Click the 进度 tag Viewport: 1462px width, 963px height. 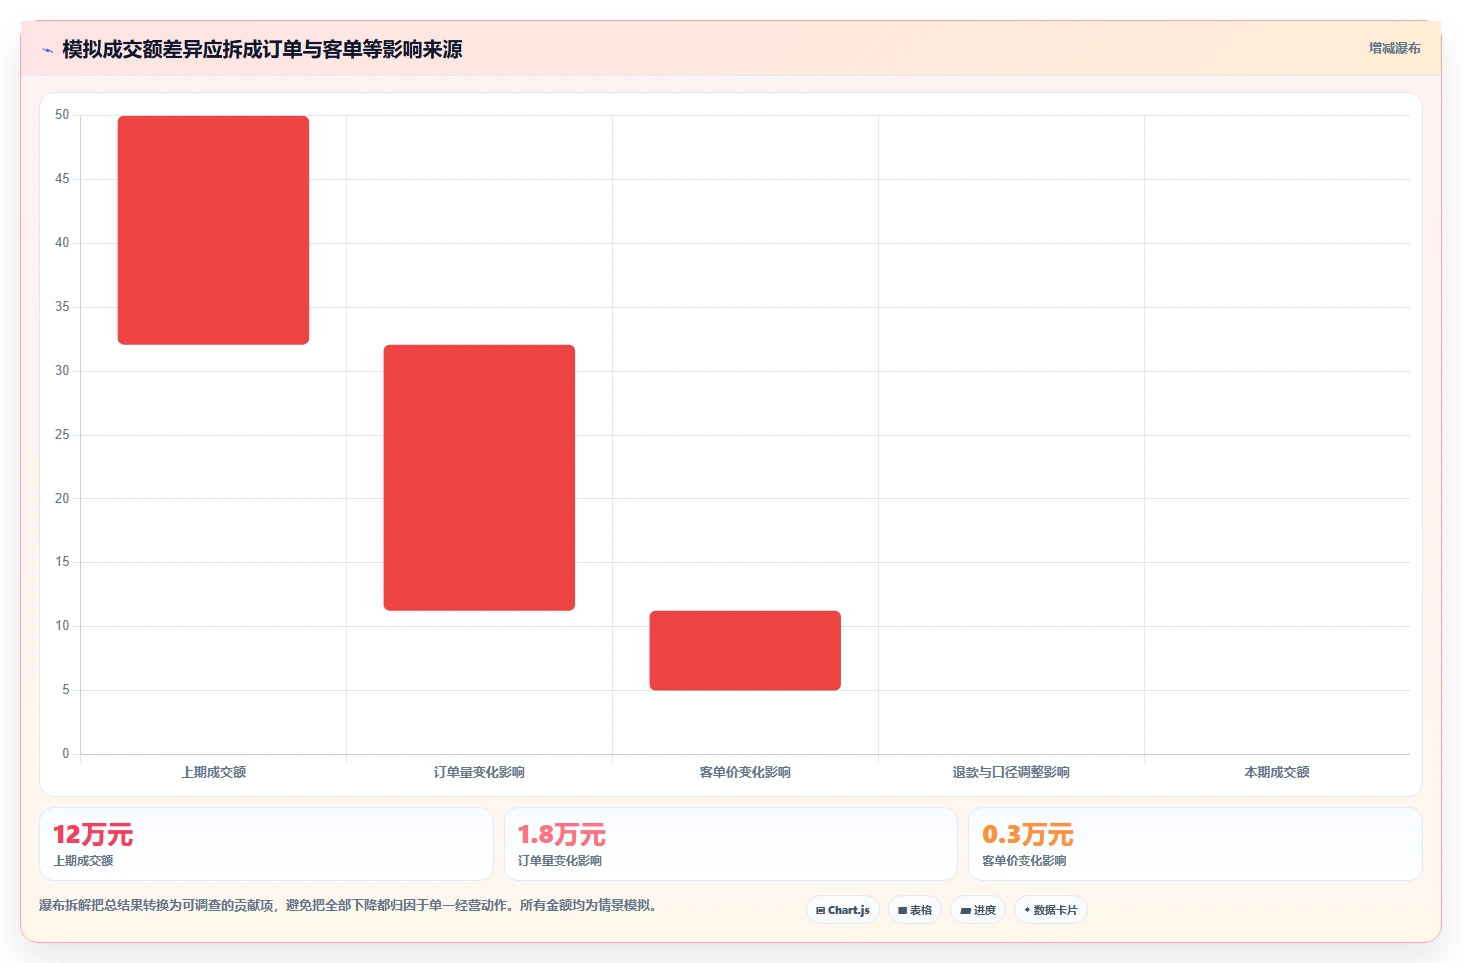pos(978,910)
